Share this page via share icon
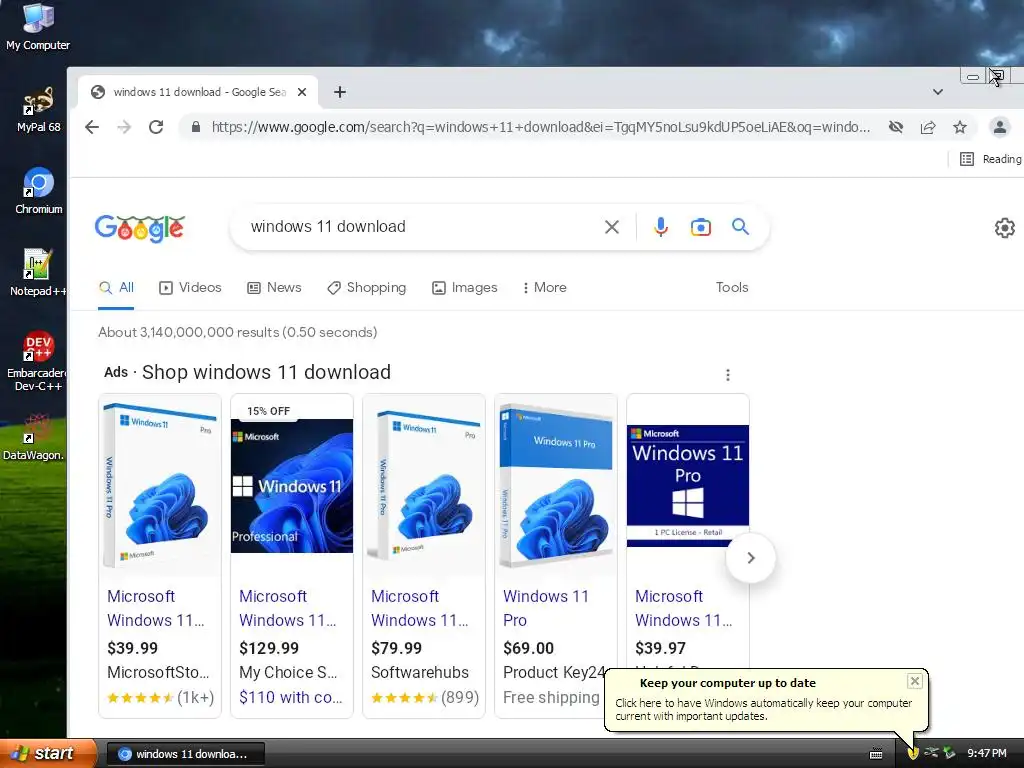 point(928,127)
